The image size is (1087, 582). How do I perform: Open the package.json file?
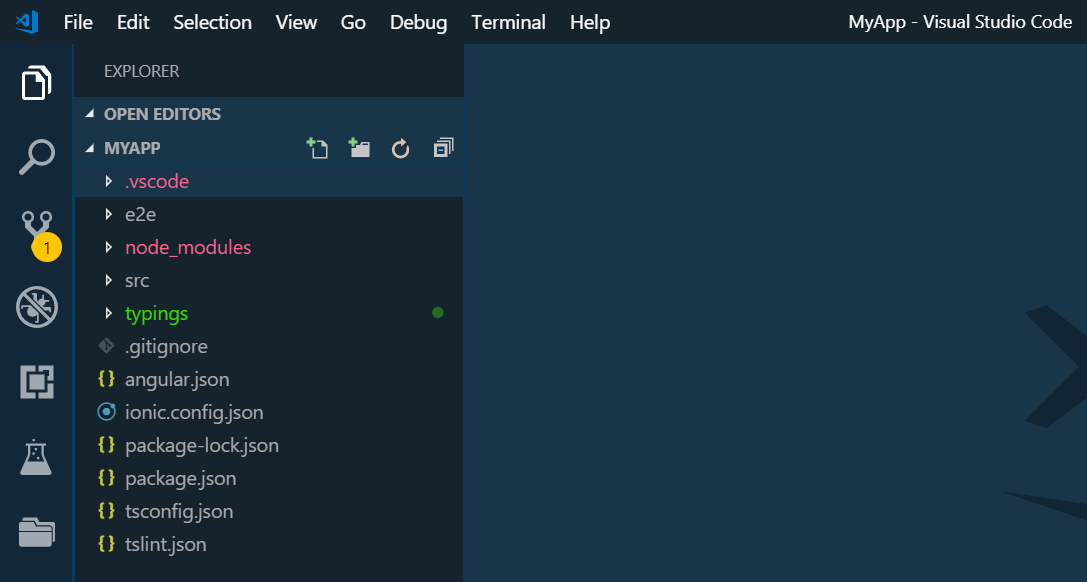point(180,478)
